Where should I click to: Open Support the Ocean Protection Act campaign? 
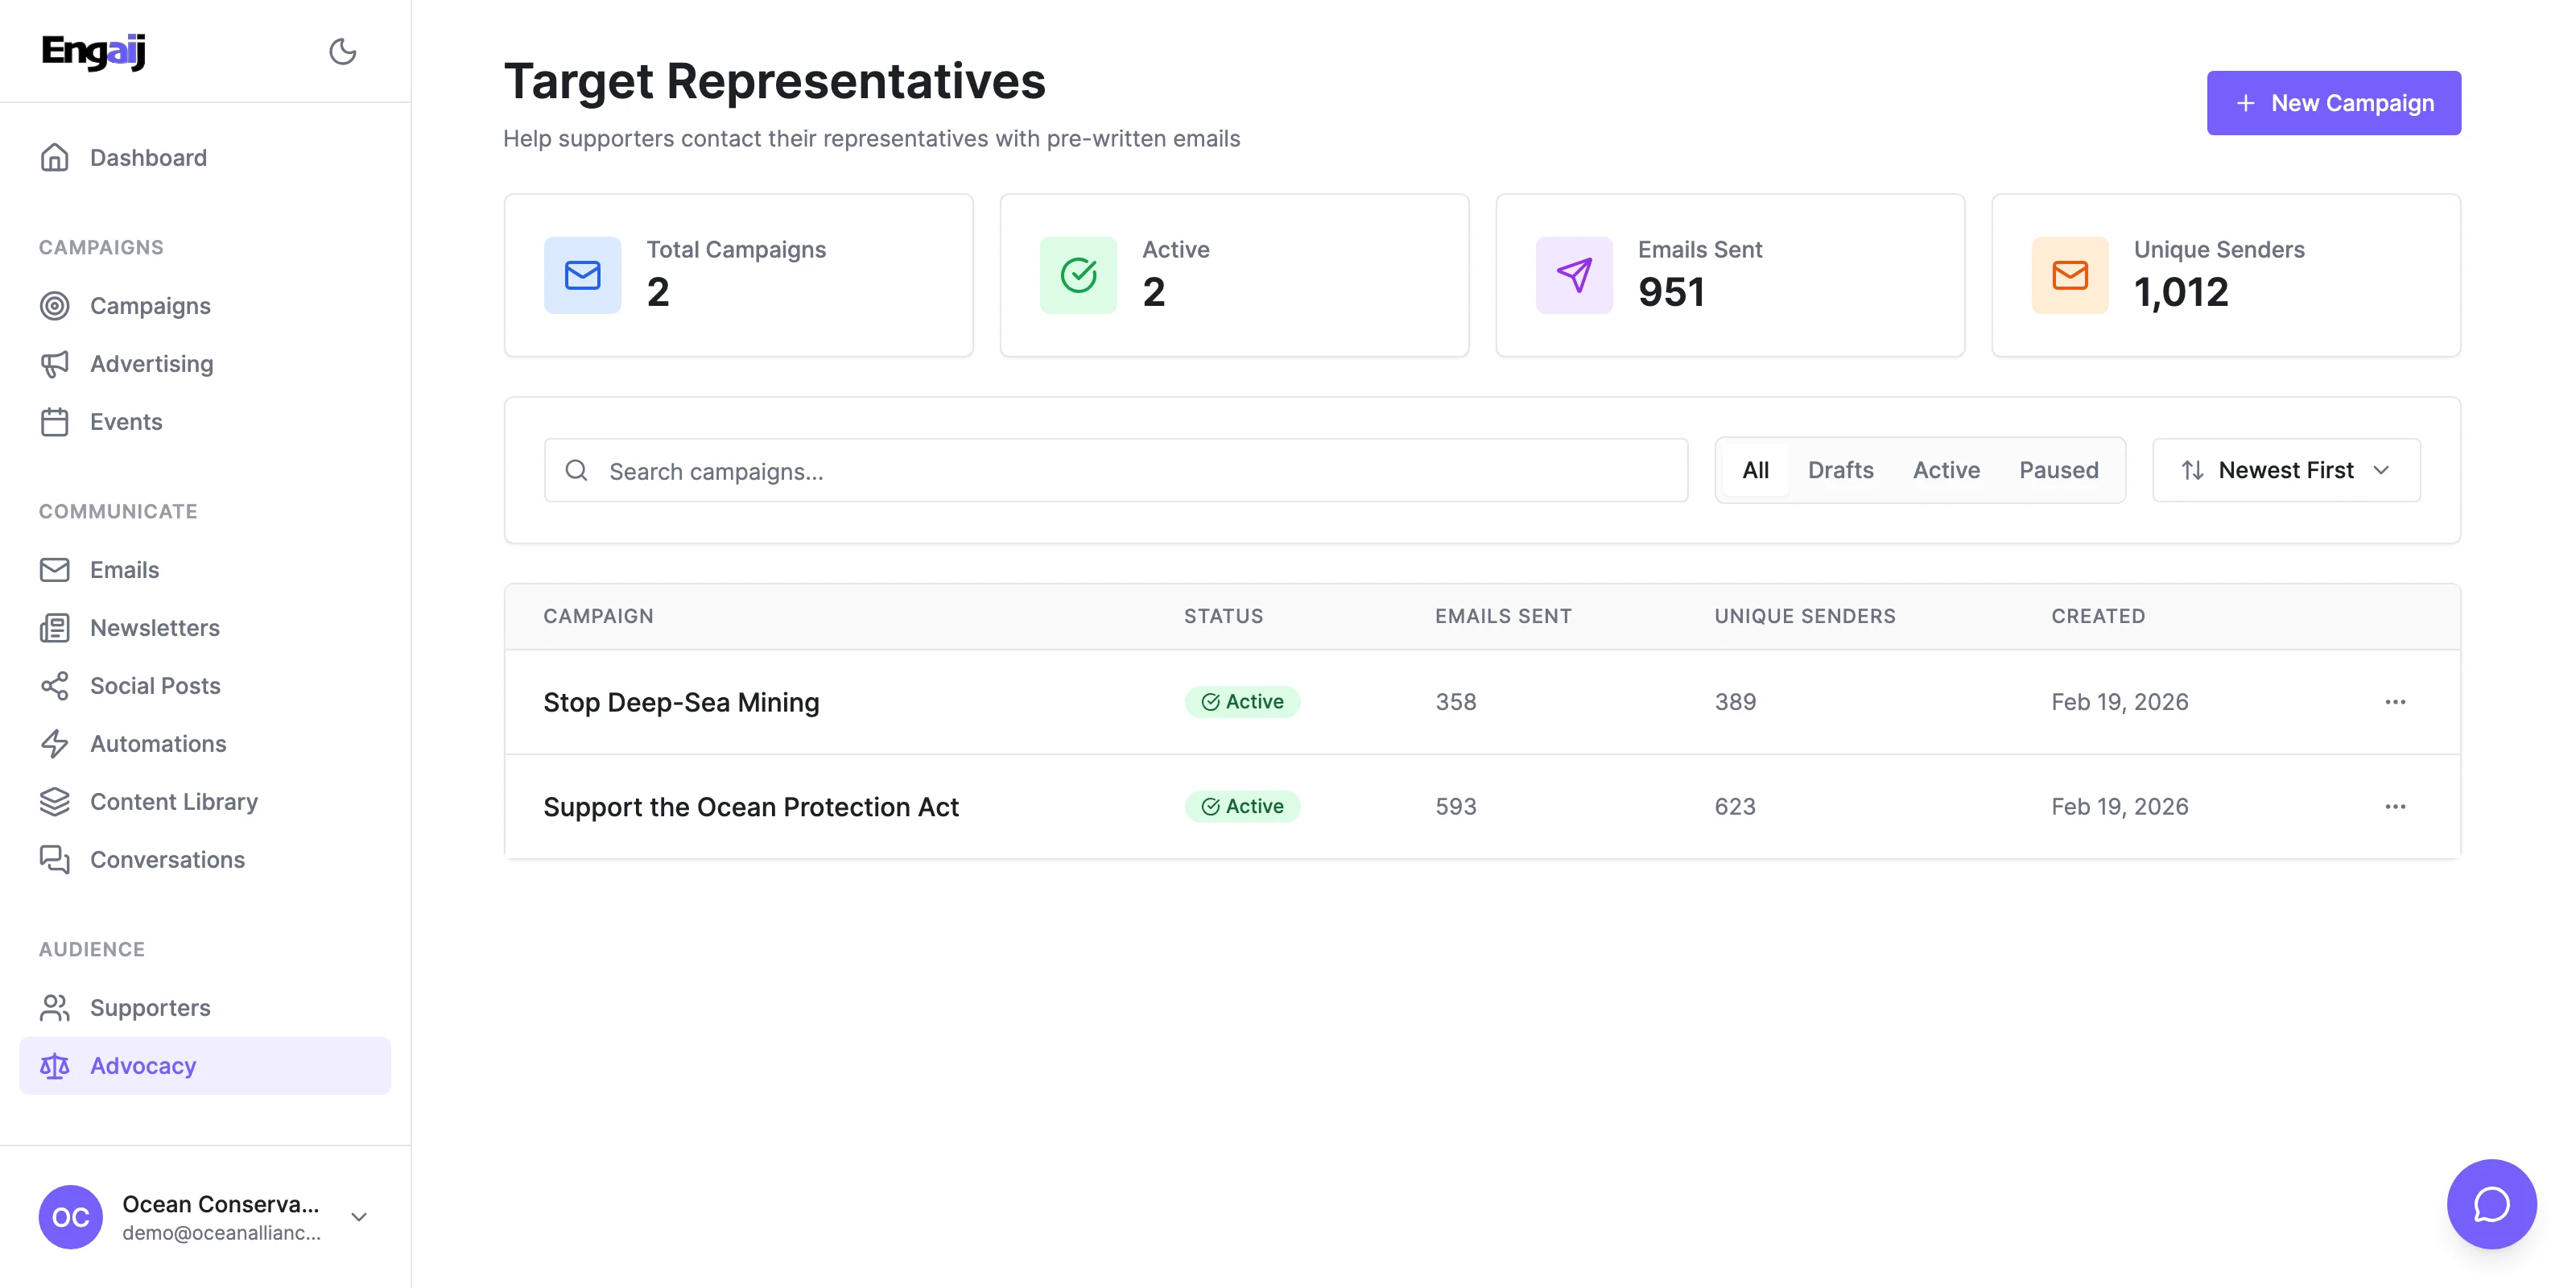pos(750,807)
